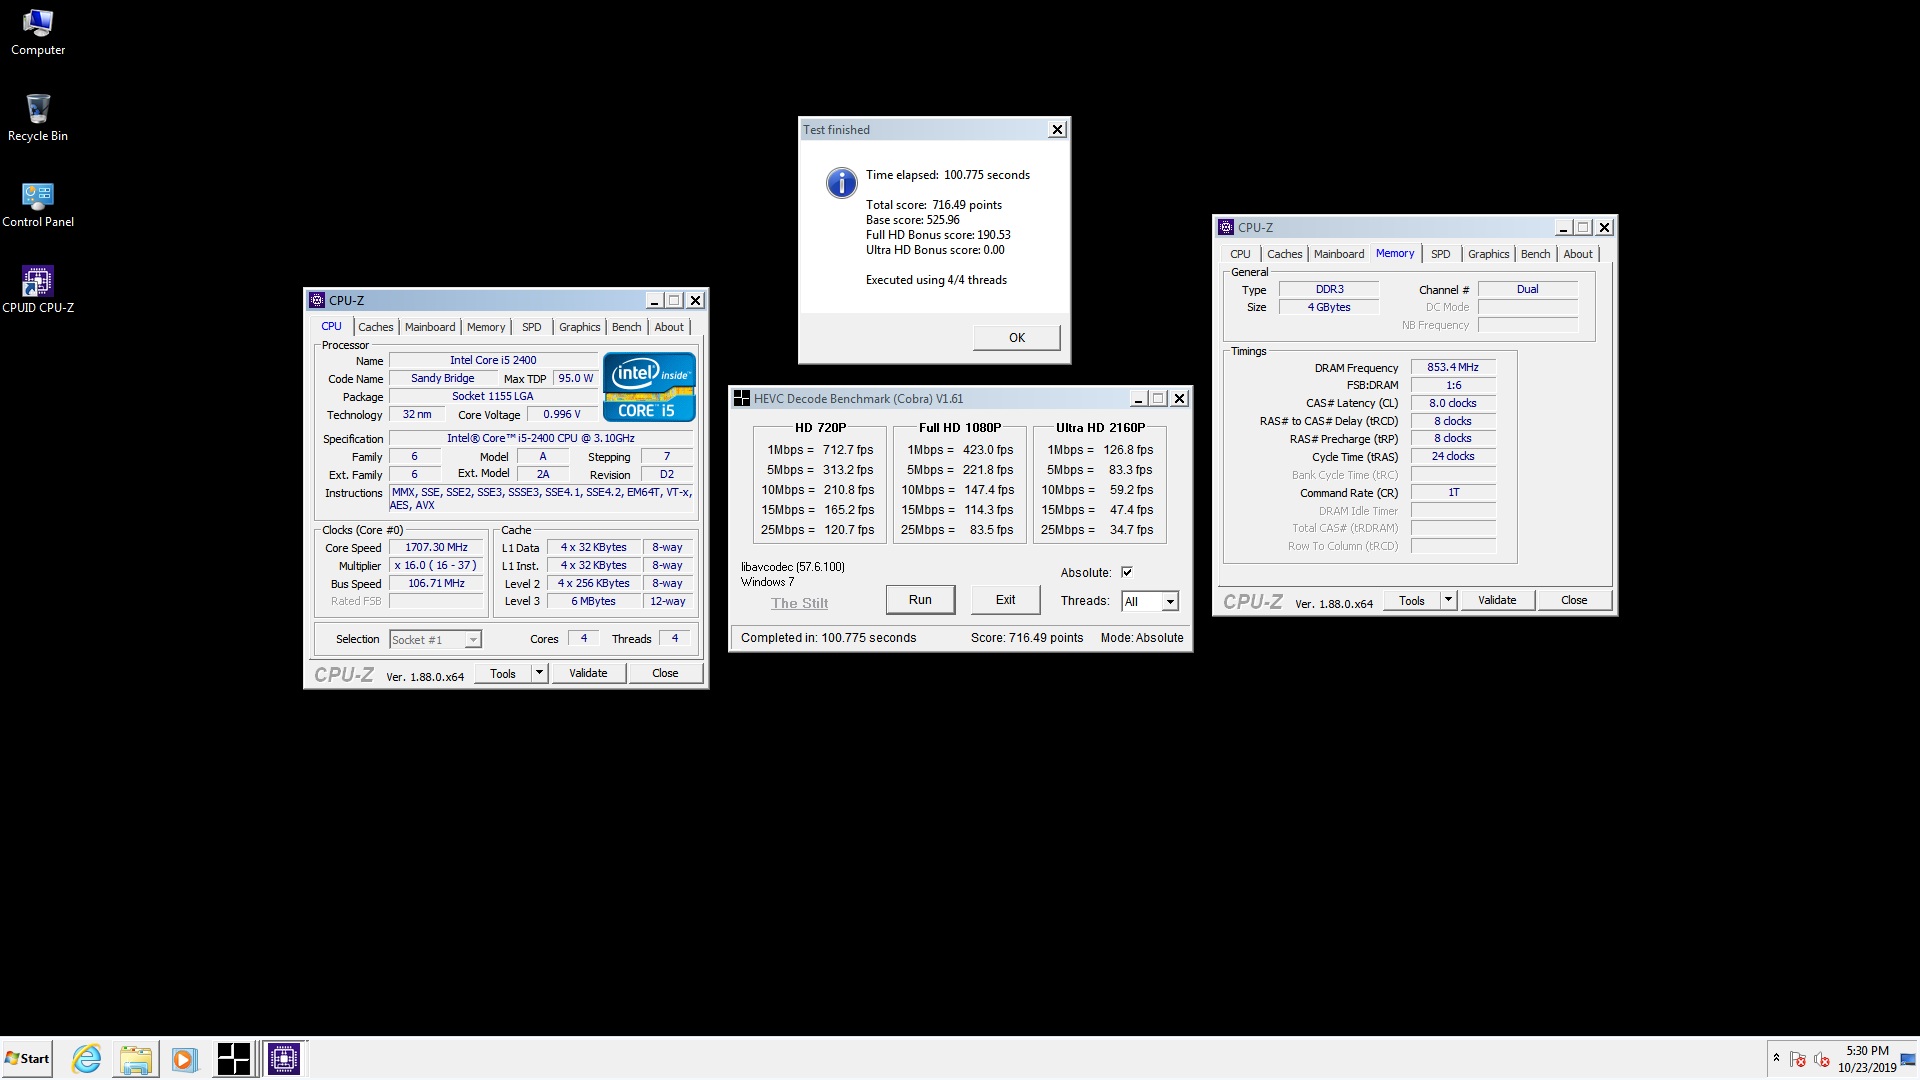Open Mainboard tab in right CPU-Z window
This screenshot has height=1080, width=1920.
pos(1339,254)
